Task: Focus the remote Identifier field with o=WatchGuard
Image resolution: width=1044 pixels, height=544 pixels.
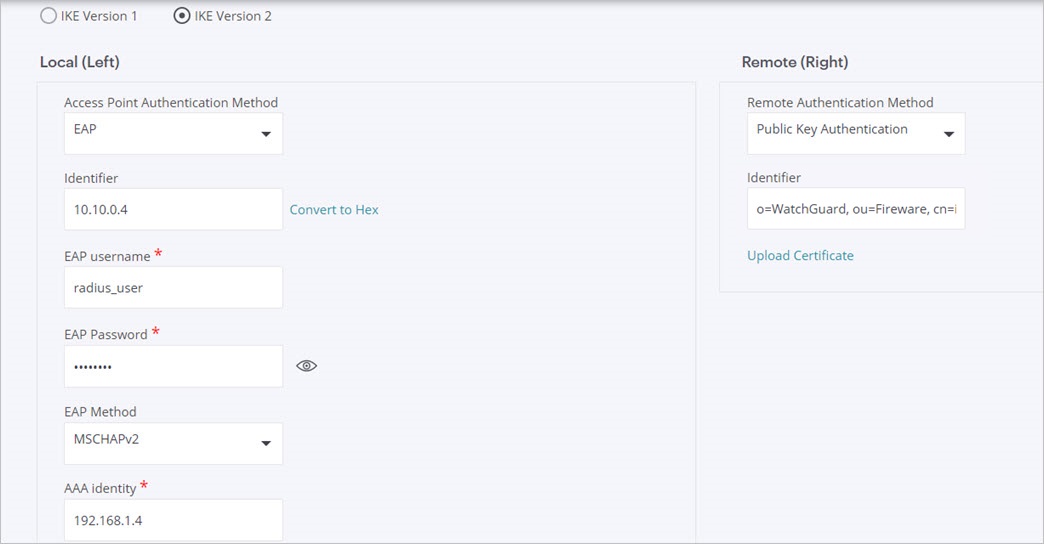Action: pyautogui.click(x=855, y=208)
